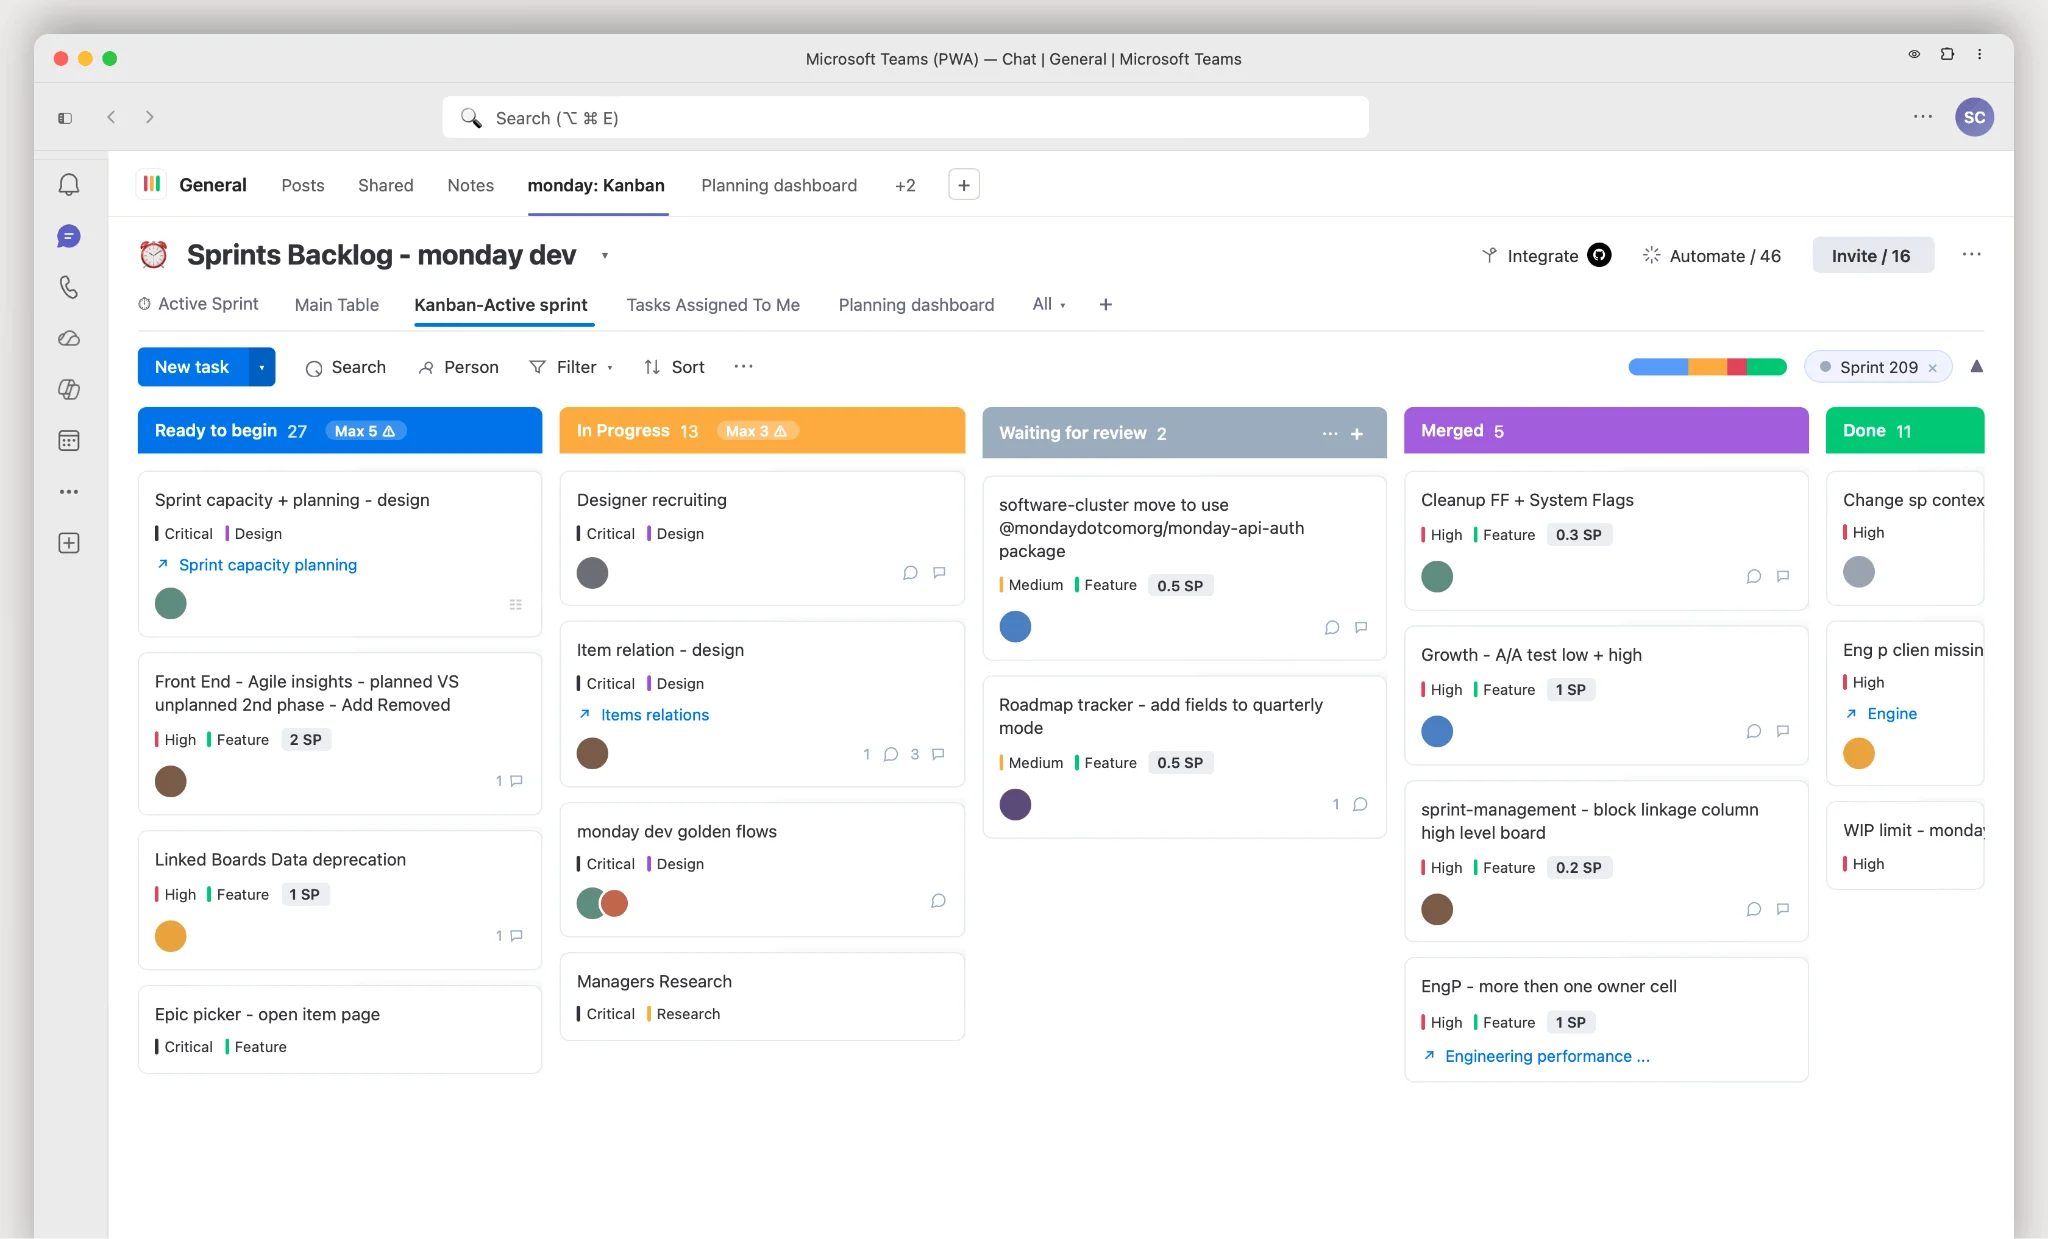
Task: Click the browser extensions puzzle icon
Action: tap(1947, 54)
